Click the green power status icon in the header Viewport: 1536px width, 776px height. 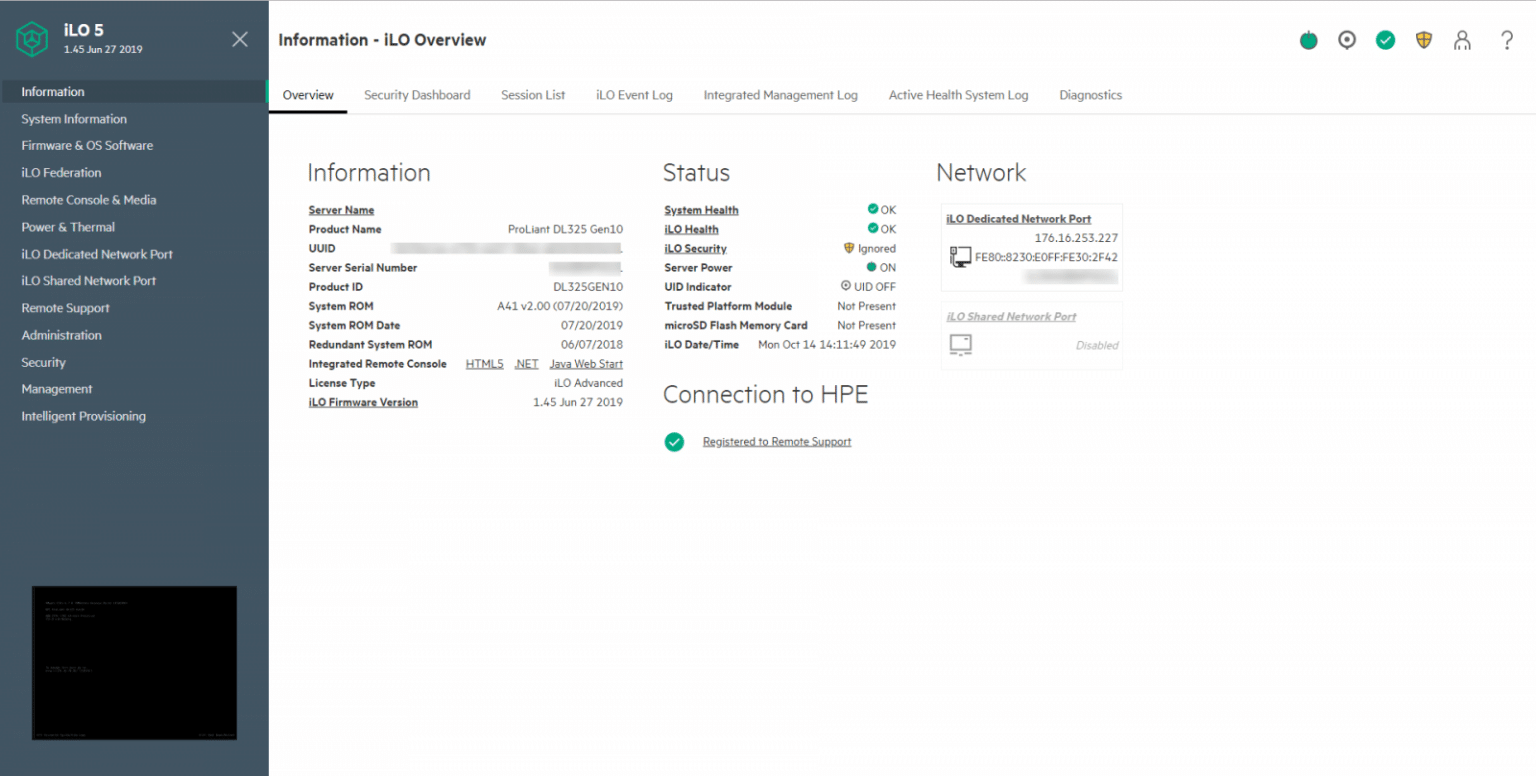pos(1308,41)
